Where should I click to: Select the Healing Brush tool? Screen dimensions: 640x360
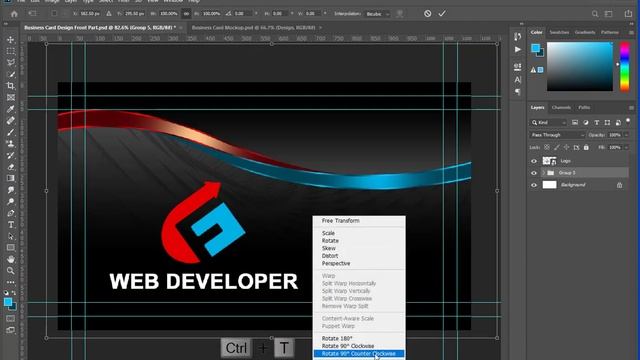(11, 120)
